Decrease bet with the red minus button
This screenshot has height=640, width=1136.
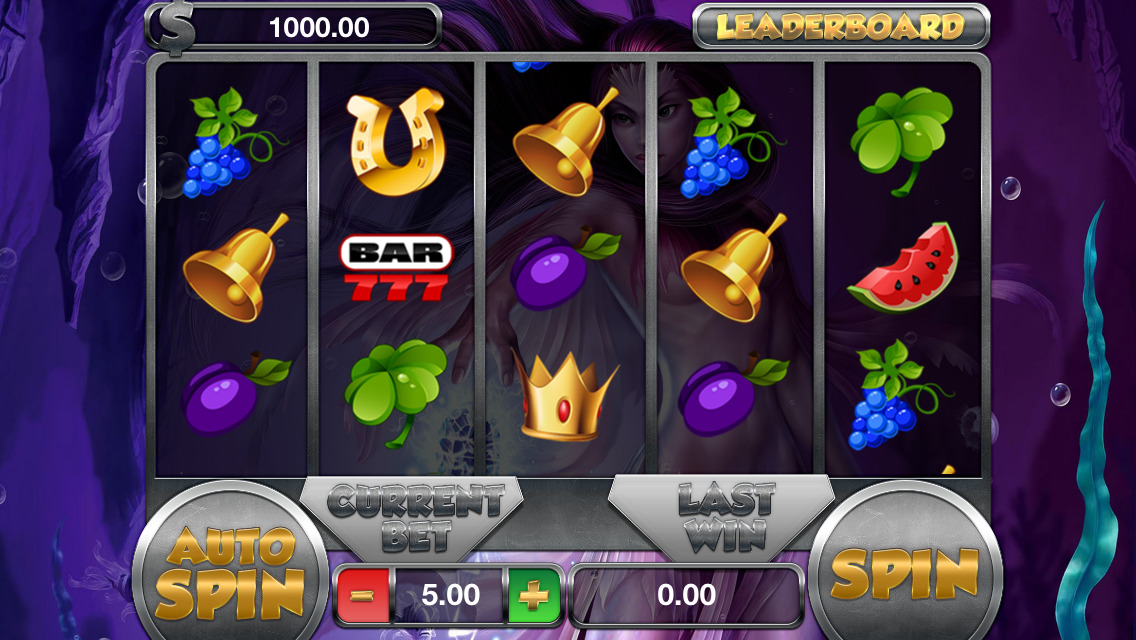(x=363, y=596)
